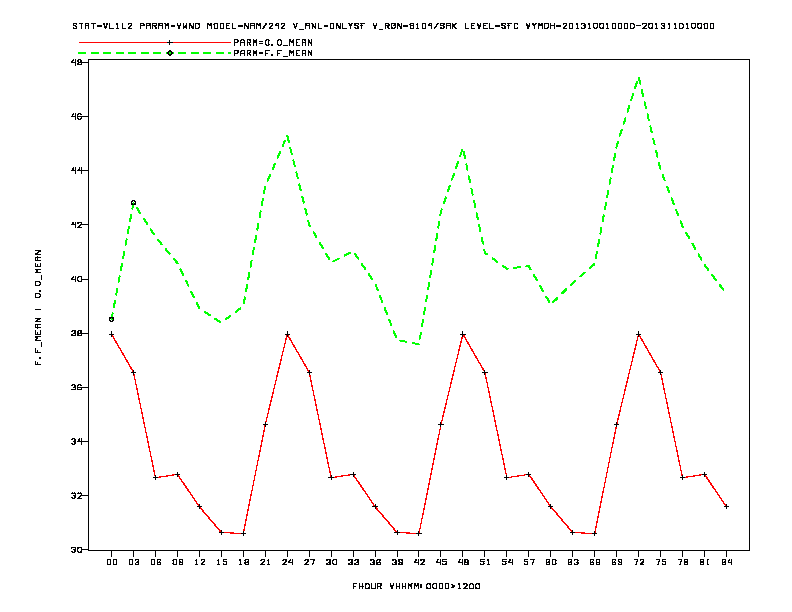Click y-axis tick label 34
The width and height of the screenshot is (792, 612).
(x=76, y=441)
